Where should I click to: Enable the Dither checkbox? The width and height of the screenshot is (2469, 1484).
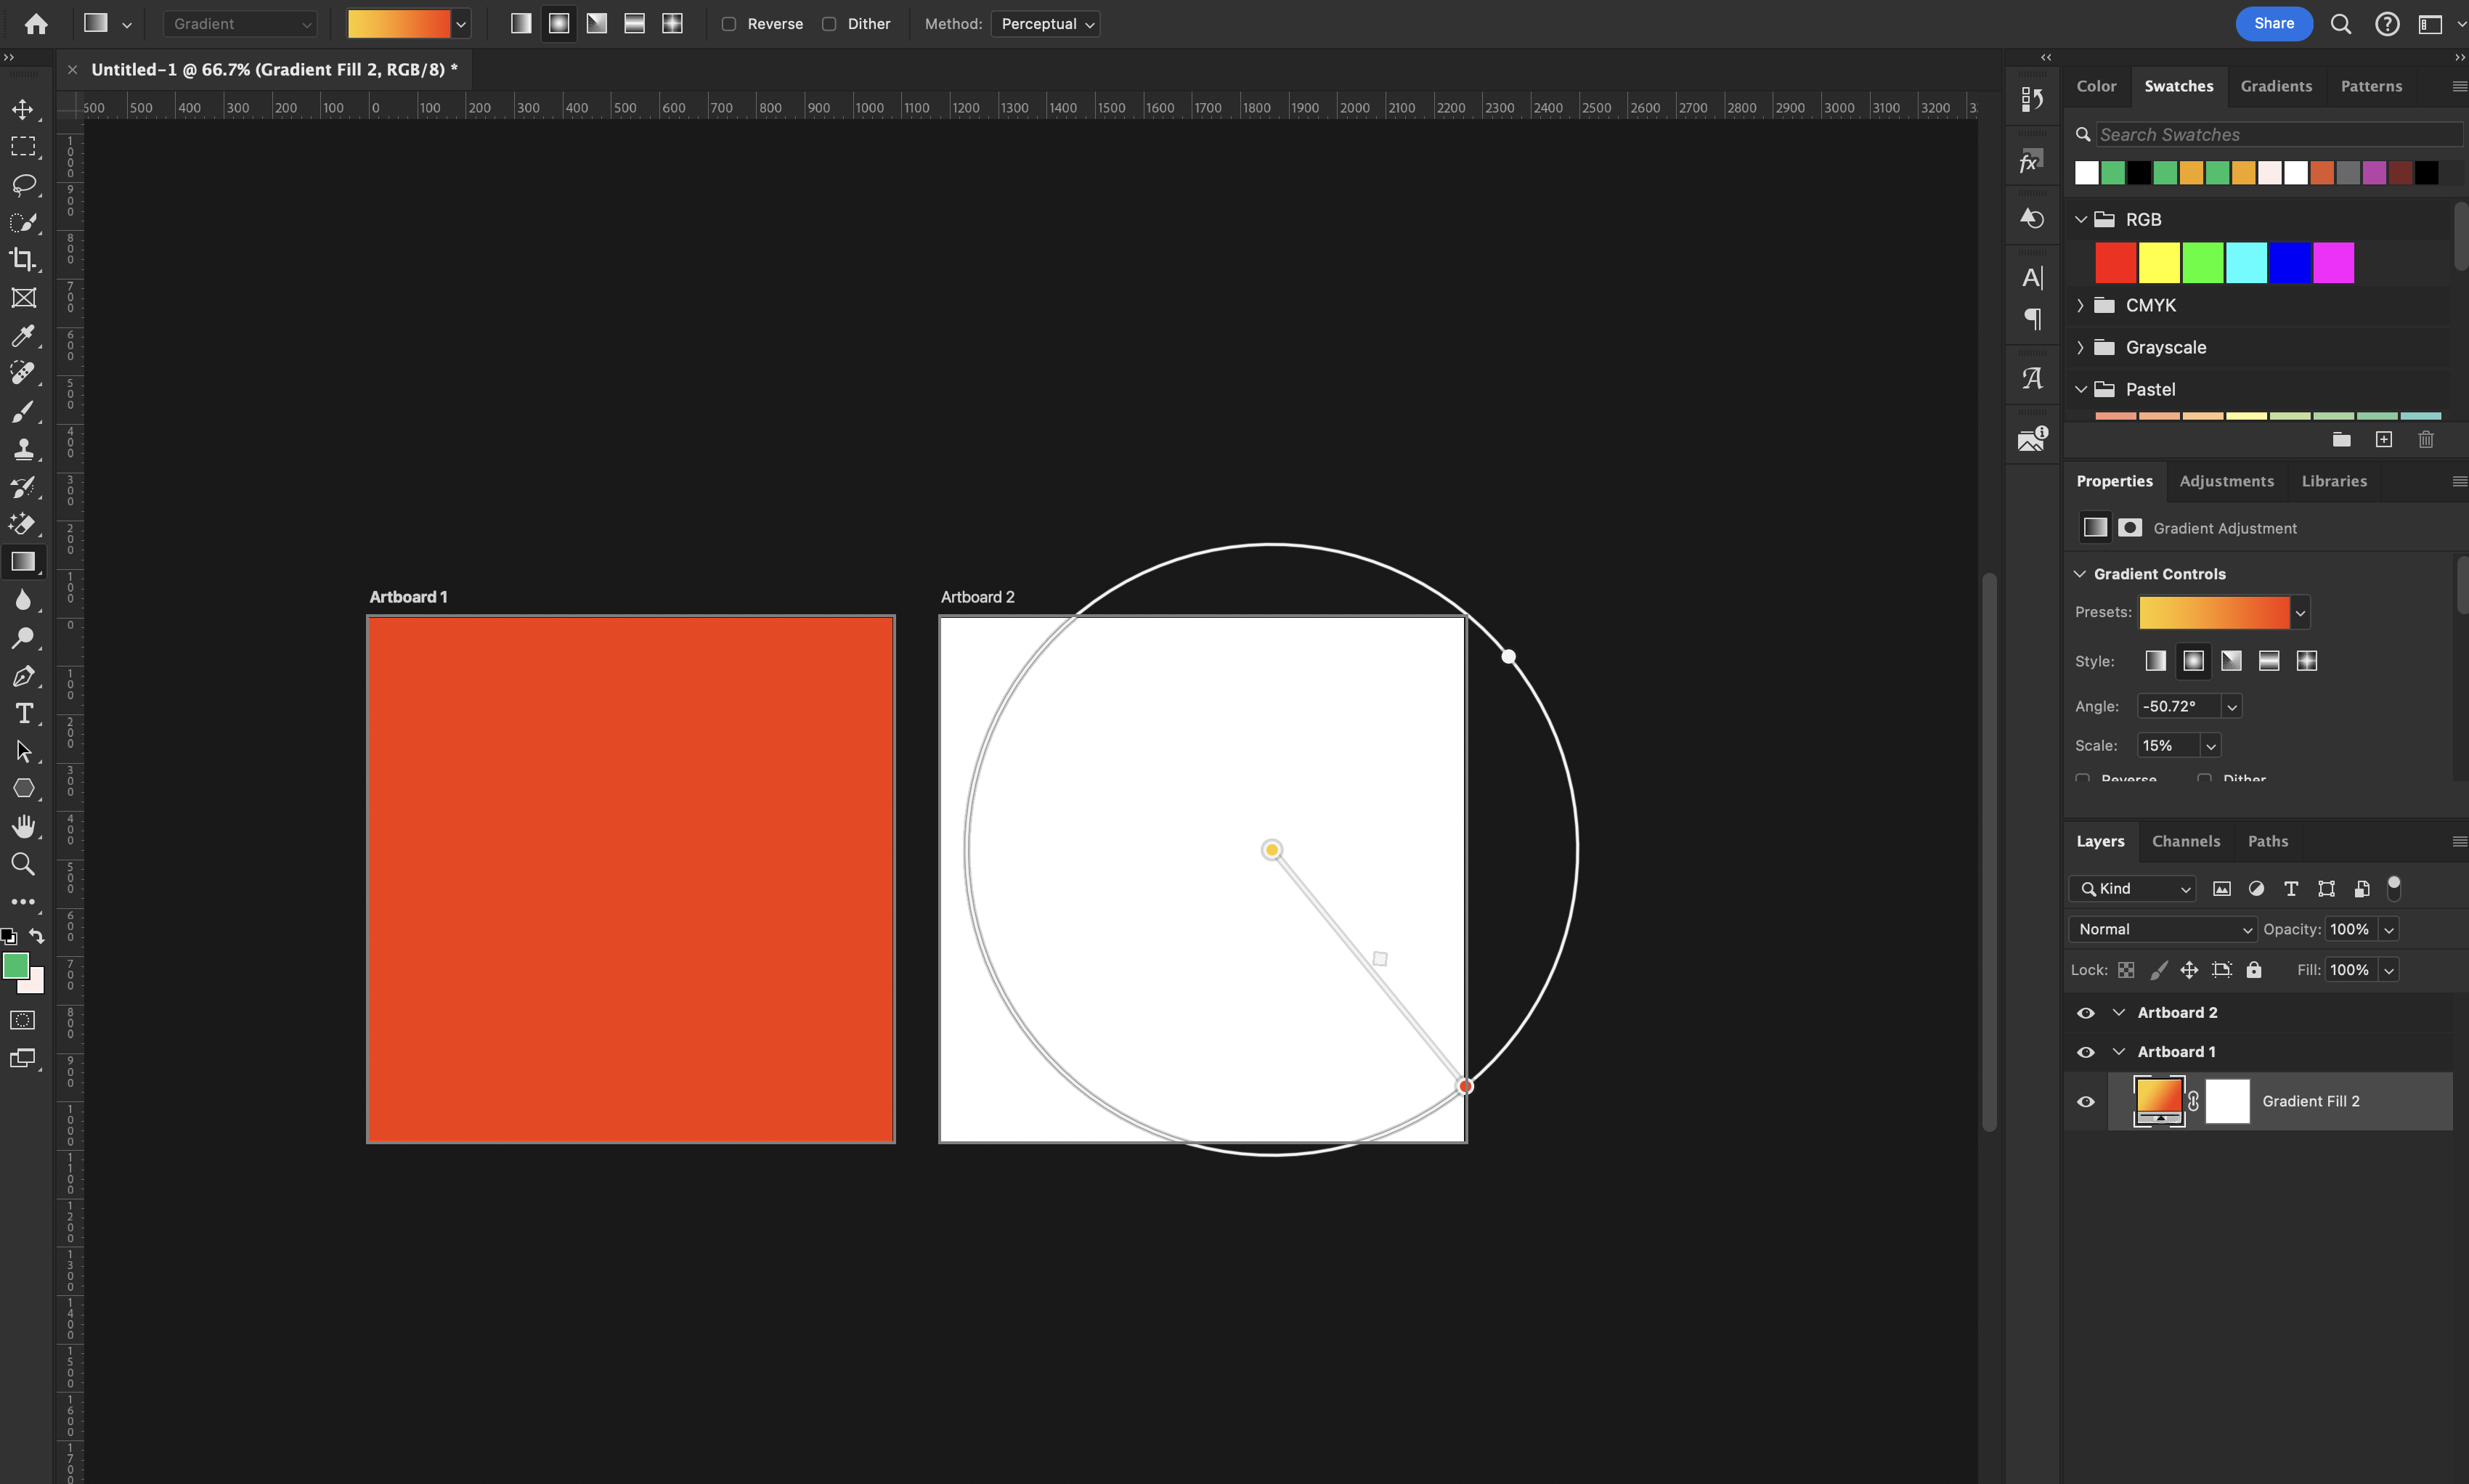point(830,23)
